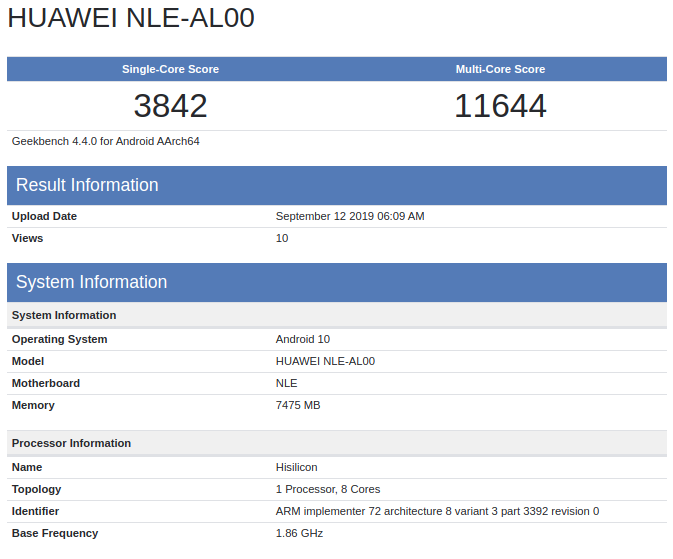Select the Single-Core Score header
Image resolution: width=673 pixels, height=559 pixels.
click(x=170, y=69)
